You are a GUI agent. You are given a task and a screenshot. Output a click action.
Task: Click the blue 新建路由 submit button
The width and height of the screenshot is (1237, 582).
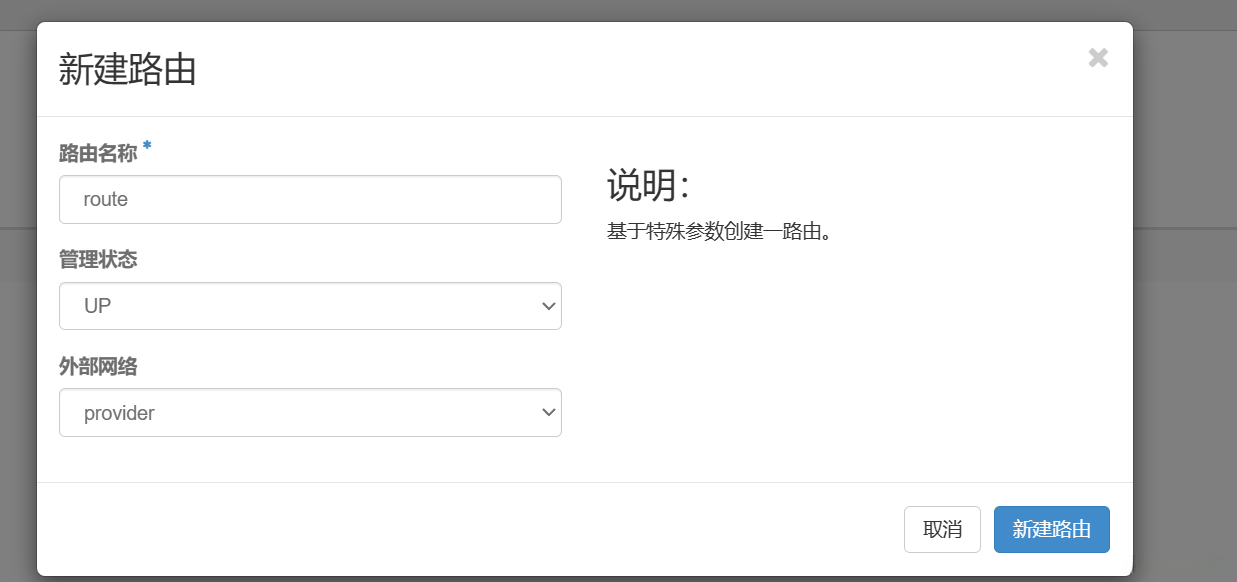tap(1051, 529)
